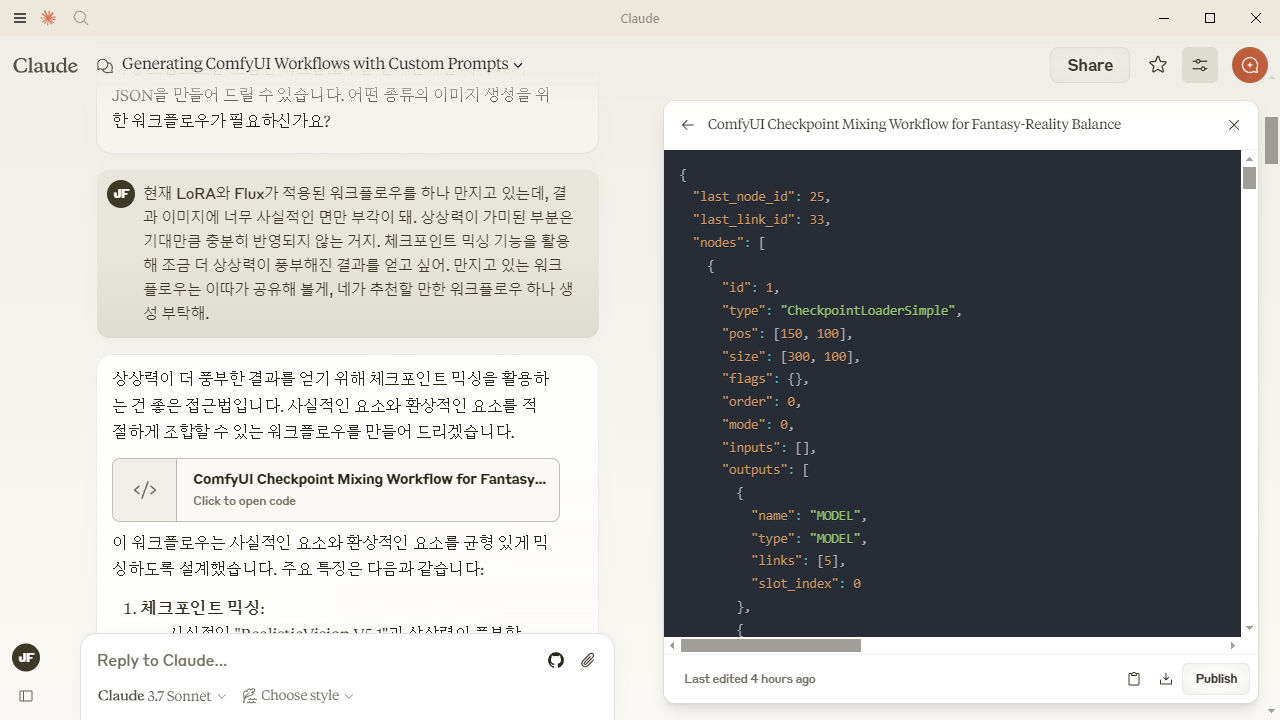The image size is (1280, 720).
Task: Click the Claude logo home link
Action: 45,65
